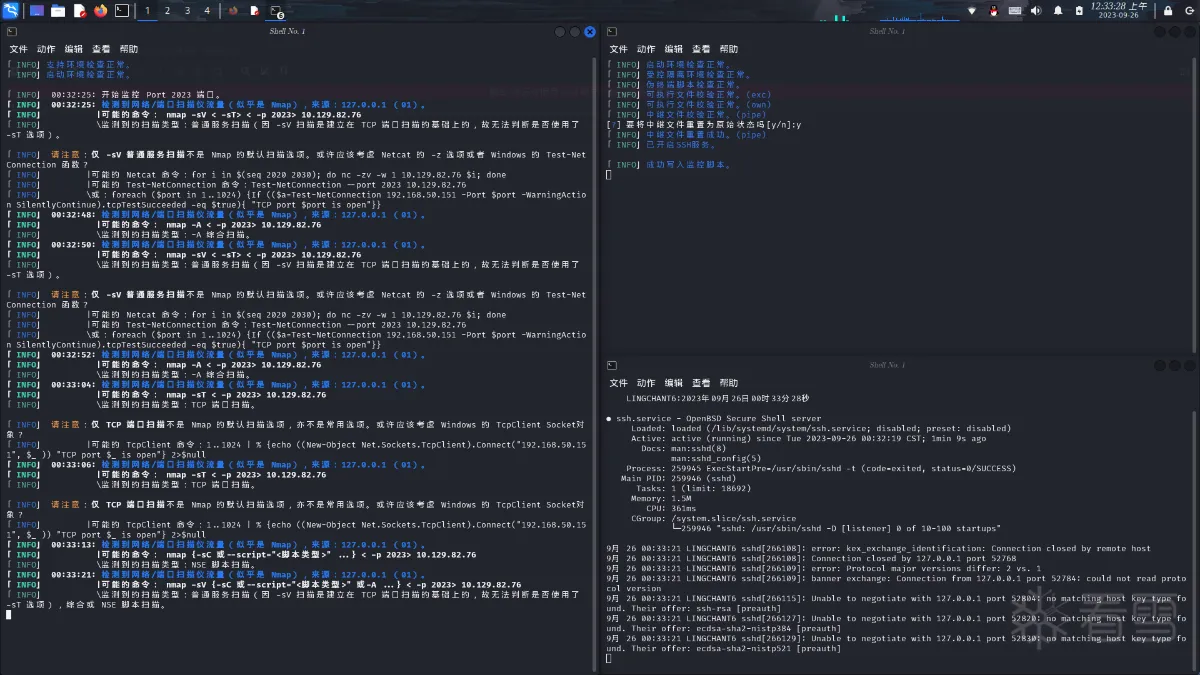Switch to workspace 4

pyautogui.click(x=207, y=11)
